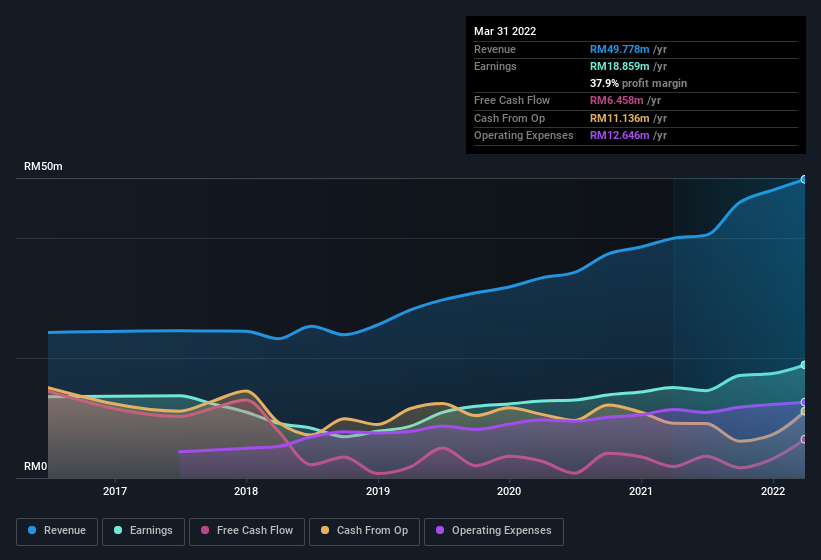Click the 37.9% profit margin text
Screen dimensions: 821x560
coord(638,83)
